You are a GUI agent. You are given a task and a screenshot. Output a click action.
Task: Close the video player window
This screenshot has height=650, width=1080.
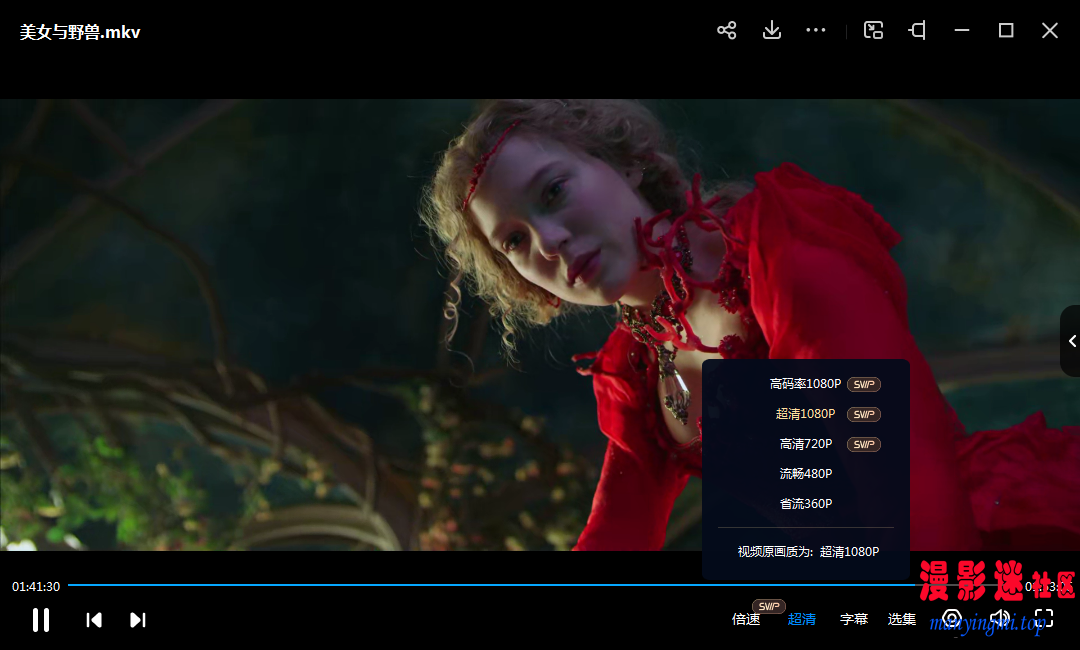pyautogui.click(x=1050, y=30)
